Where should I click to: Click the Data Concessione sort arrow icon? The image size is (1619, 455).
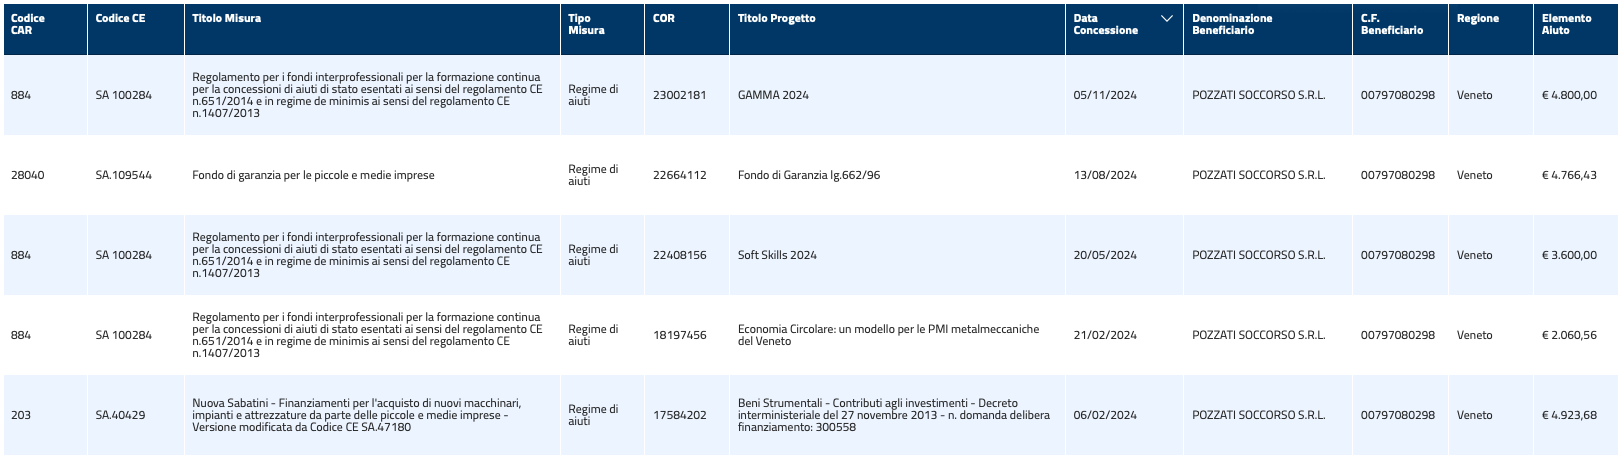(x=1166, y=19)
